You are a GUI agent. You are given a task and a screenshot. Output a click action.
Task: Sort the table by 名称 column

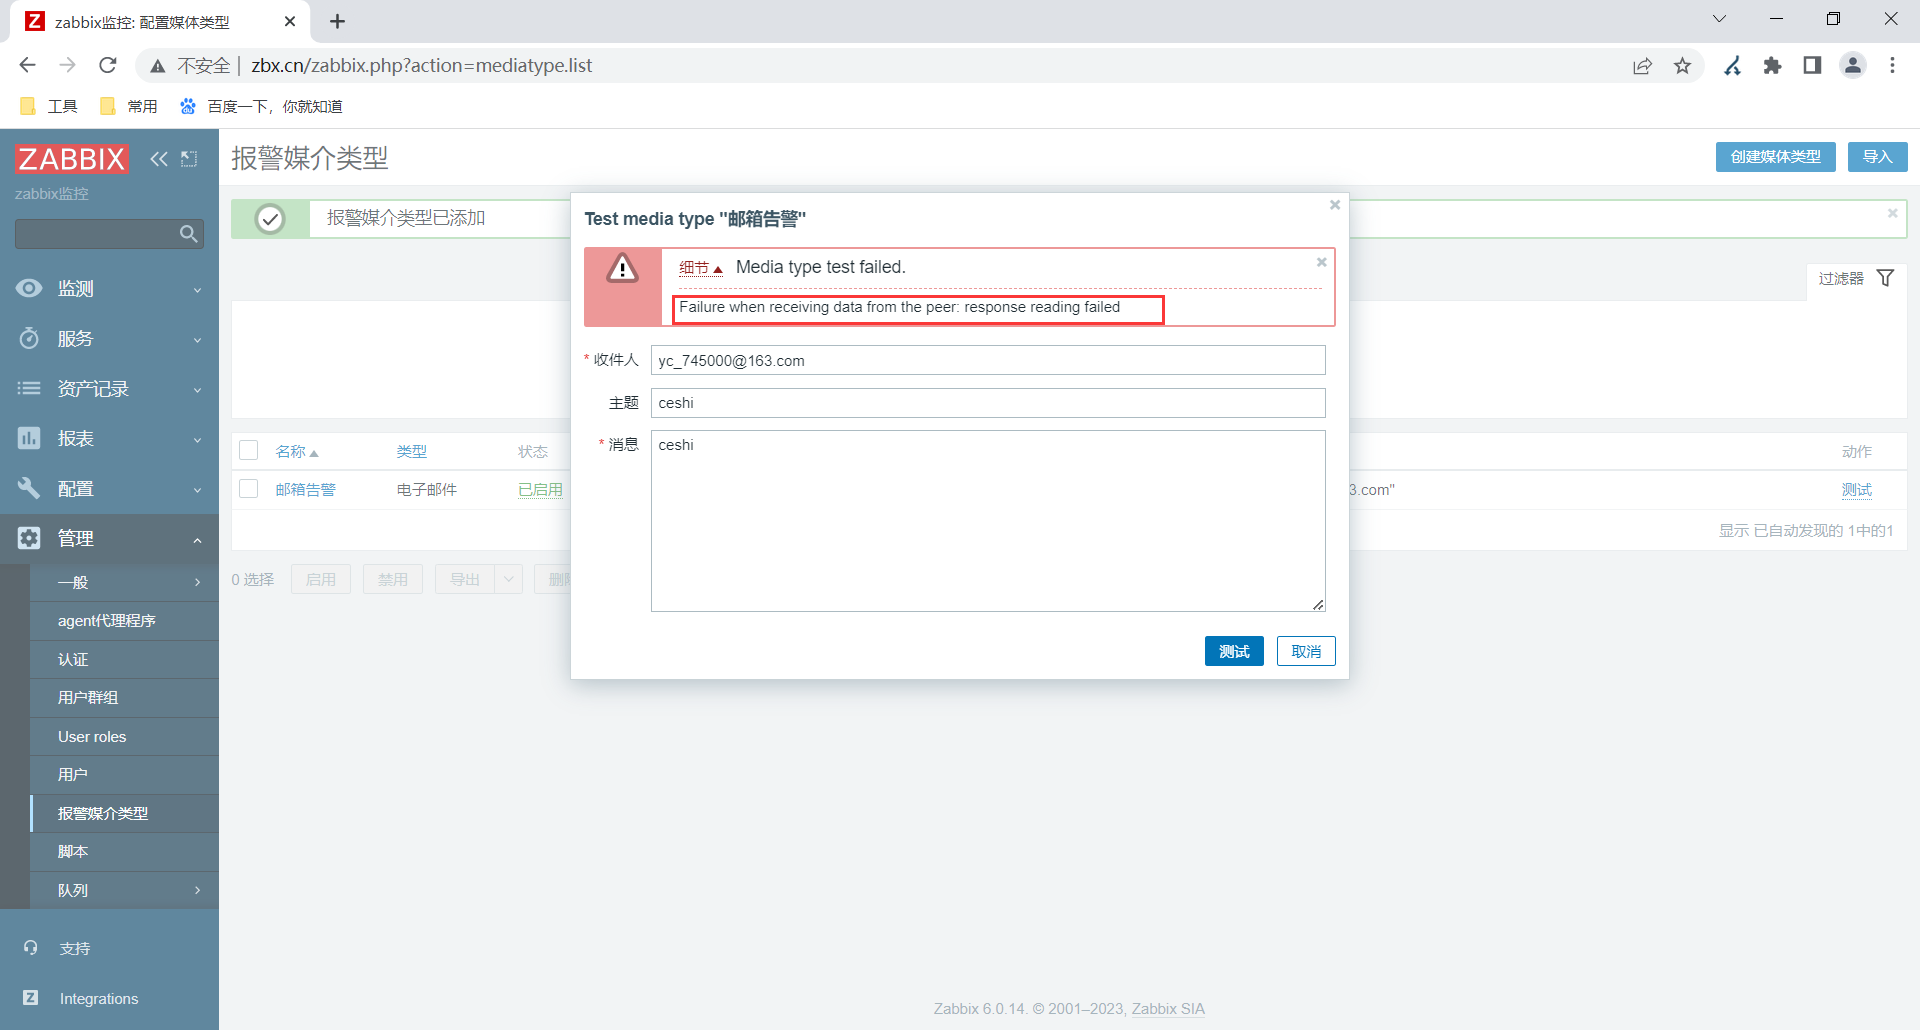pyautogui.click(x=296, y=451)
